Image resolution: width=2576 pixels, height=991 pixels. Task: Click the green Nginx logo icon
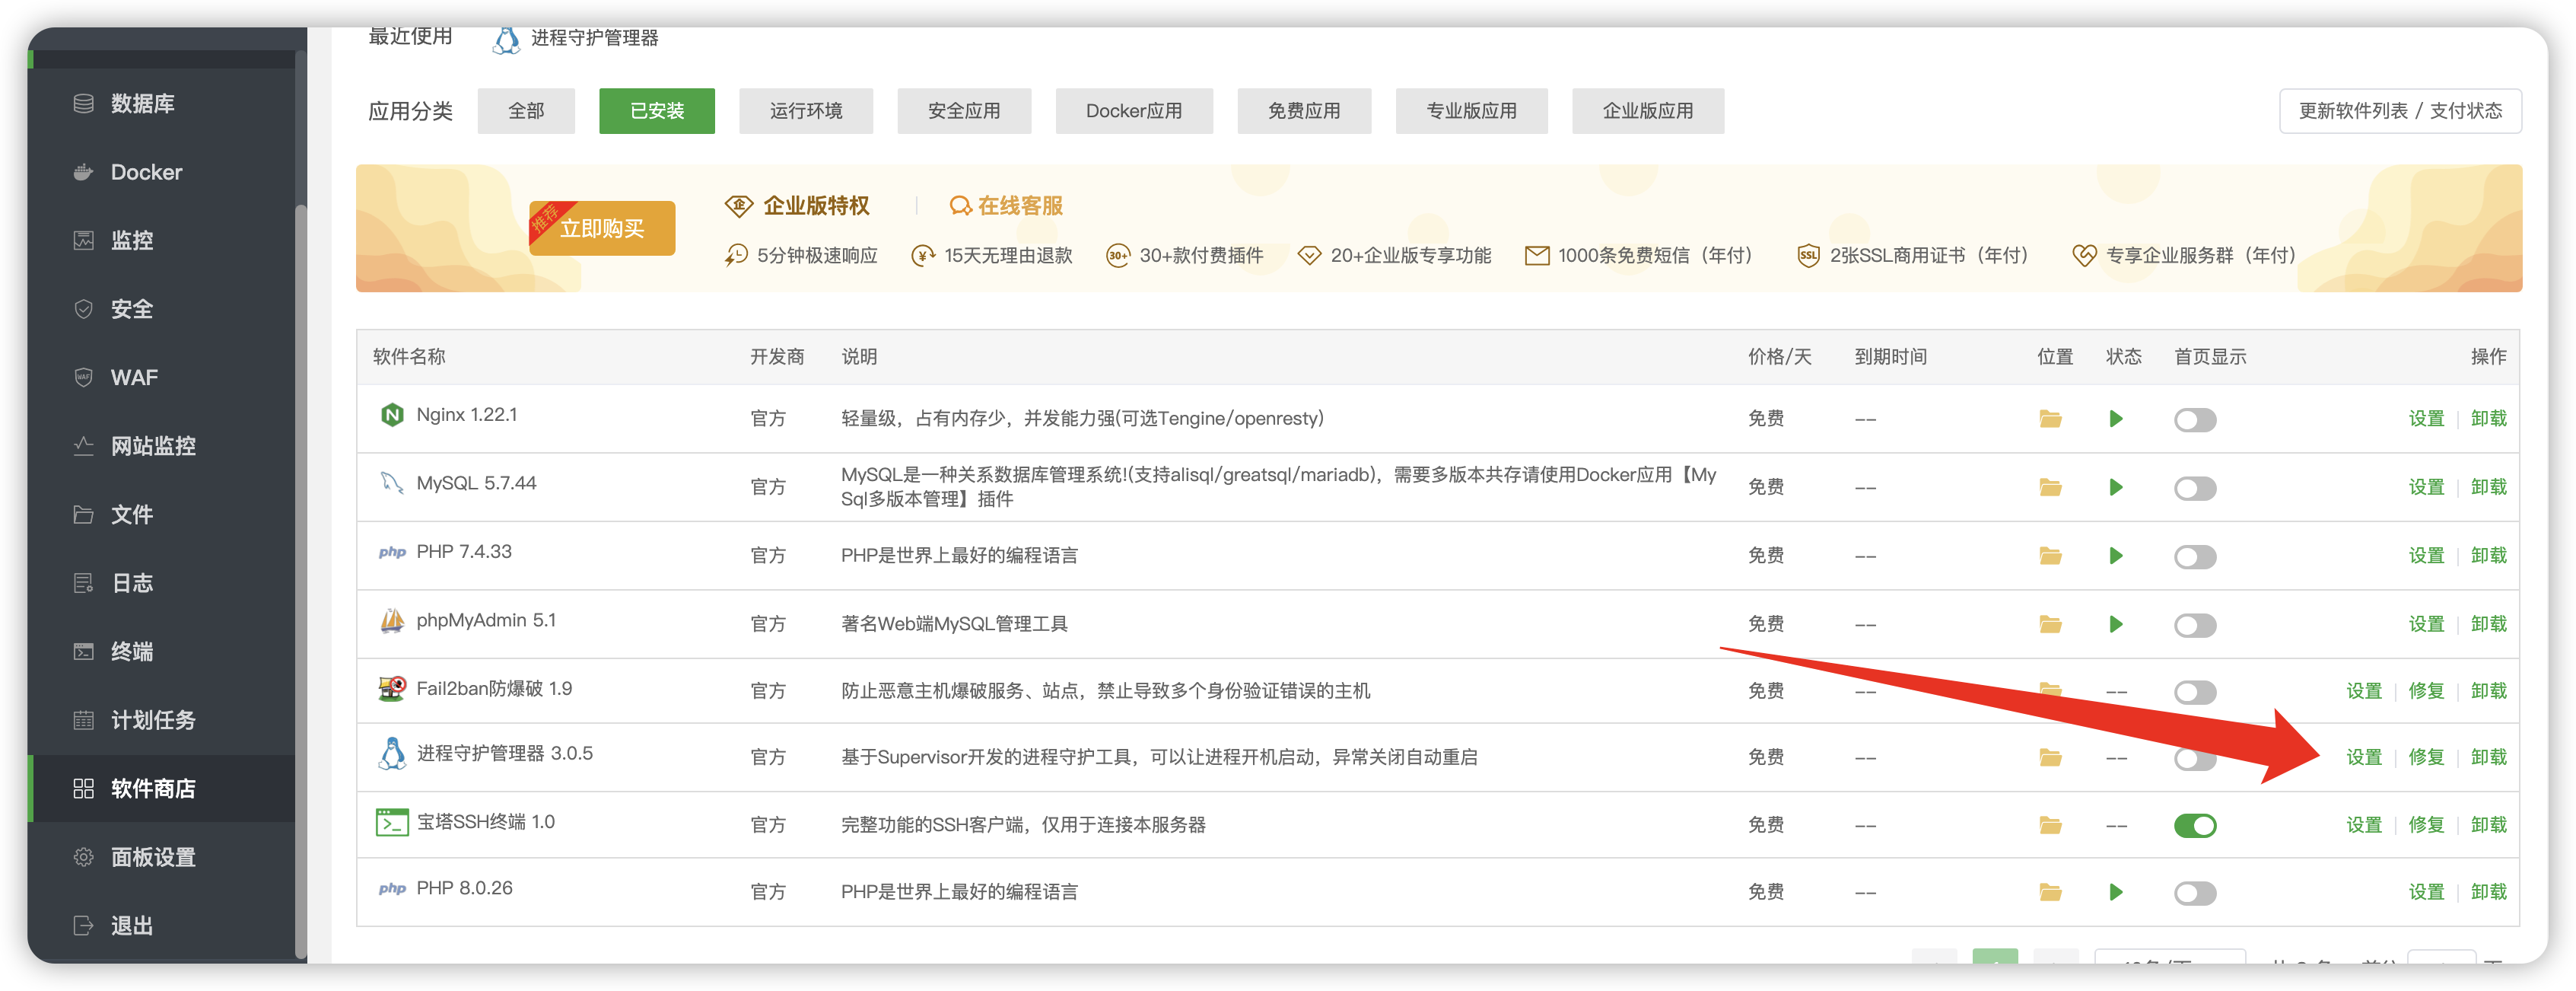392,415
